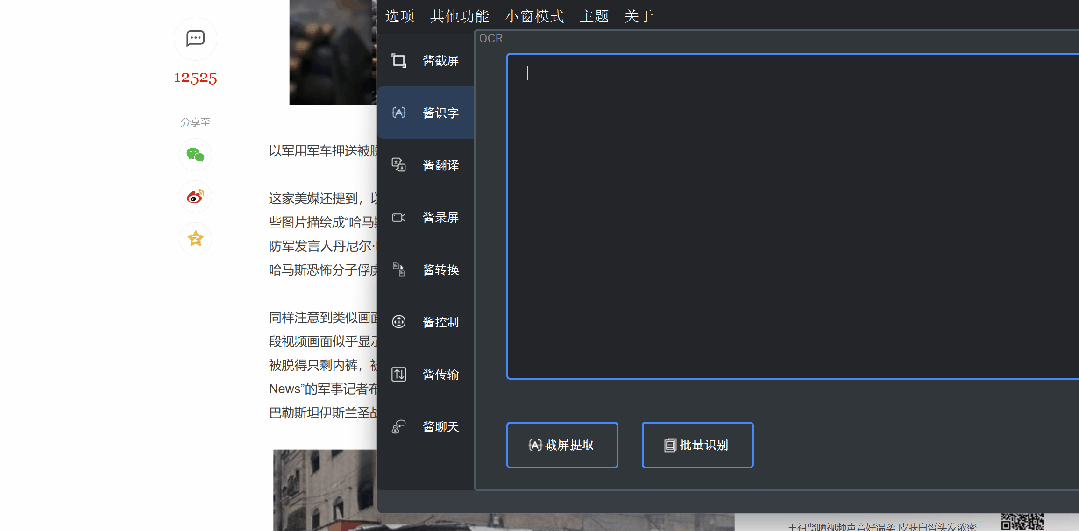
Task: Open the 选项 menu
Action: point(400,16)
